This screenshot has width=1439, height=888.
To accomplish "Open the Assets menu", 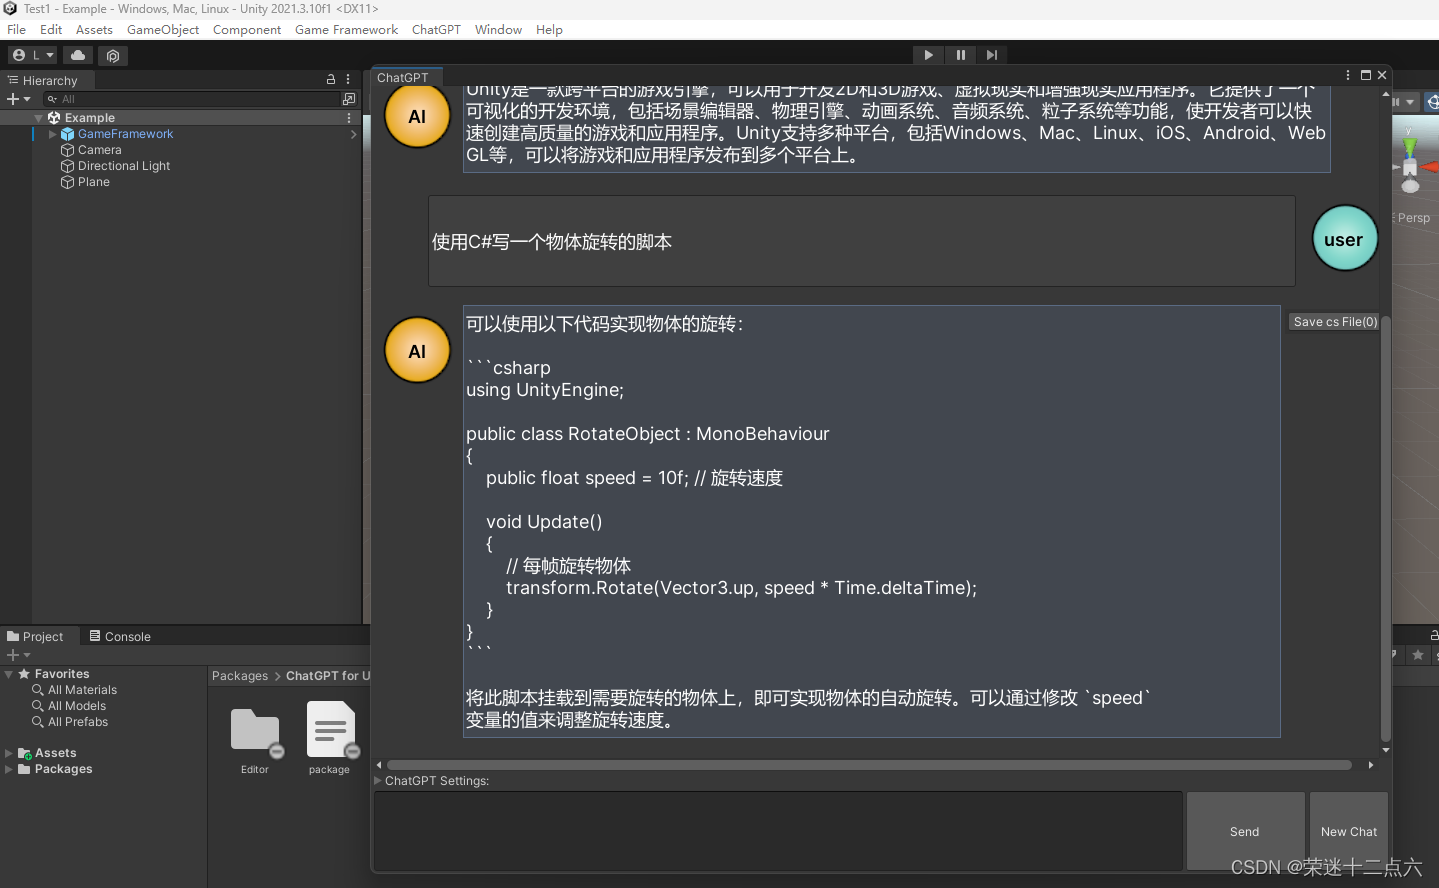I will 94,30.
